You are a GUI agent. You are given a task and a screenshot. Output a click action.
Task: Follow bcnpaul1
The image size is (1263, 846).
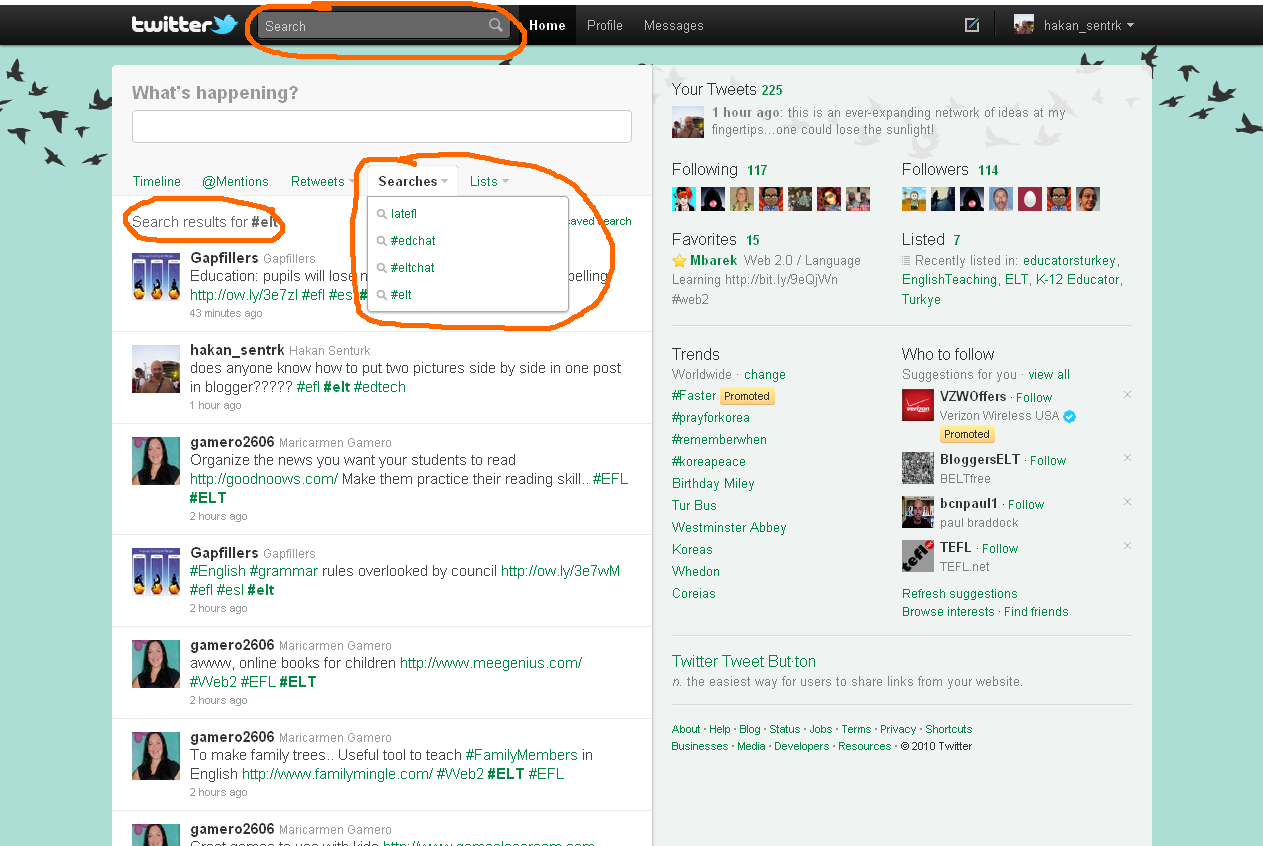coord(1026,504)
